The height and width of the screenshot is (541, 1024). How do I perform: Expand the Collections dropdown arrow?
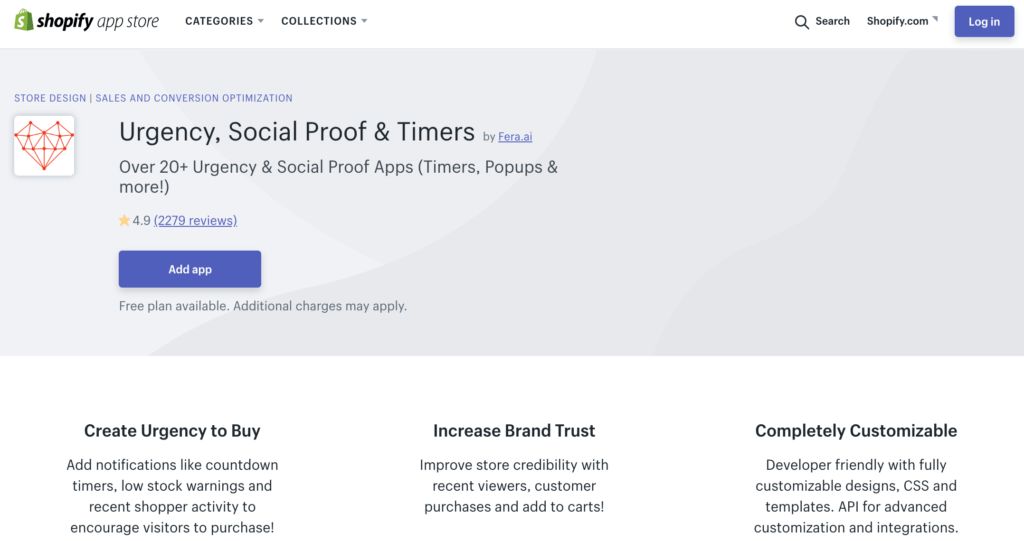pos(364,21)
